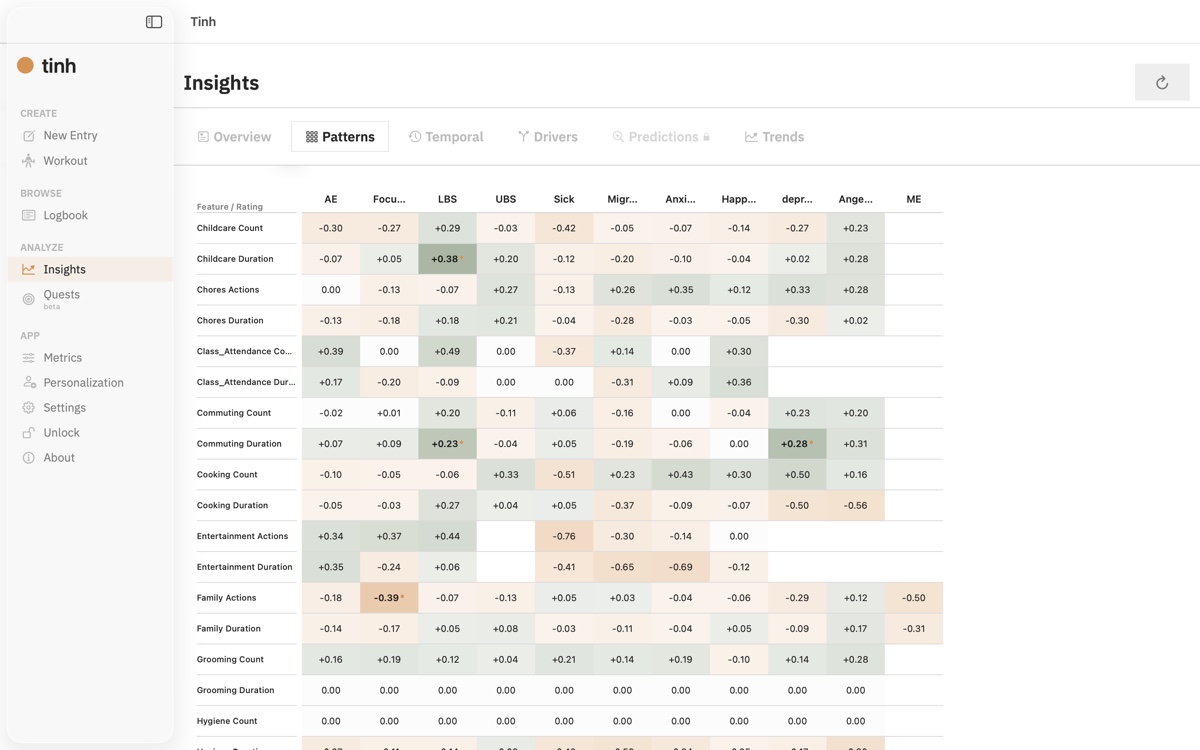This screenshot has height=750, width=1200.
Task: Click the Predictions magnifier icon
Action: [618, 137]
